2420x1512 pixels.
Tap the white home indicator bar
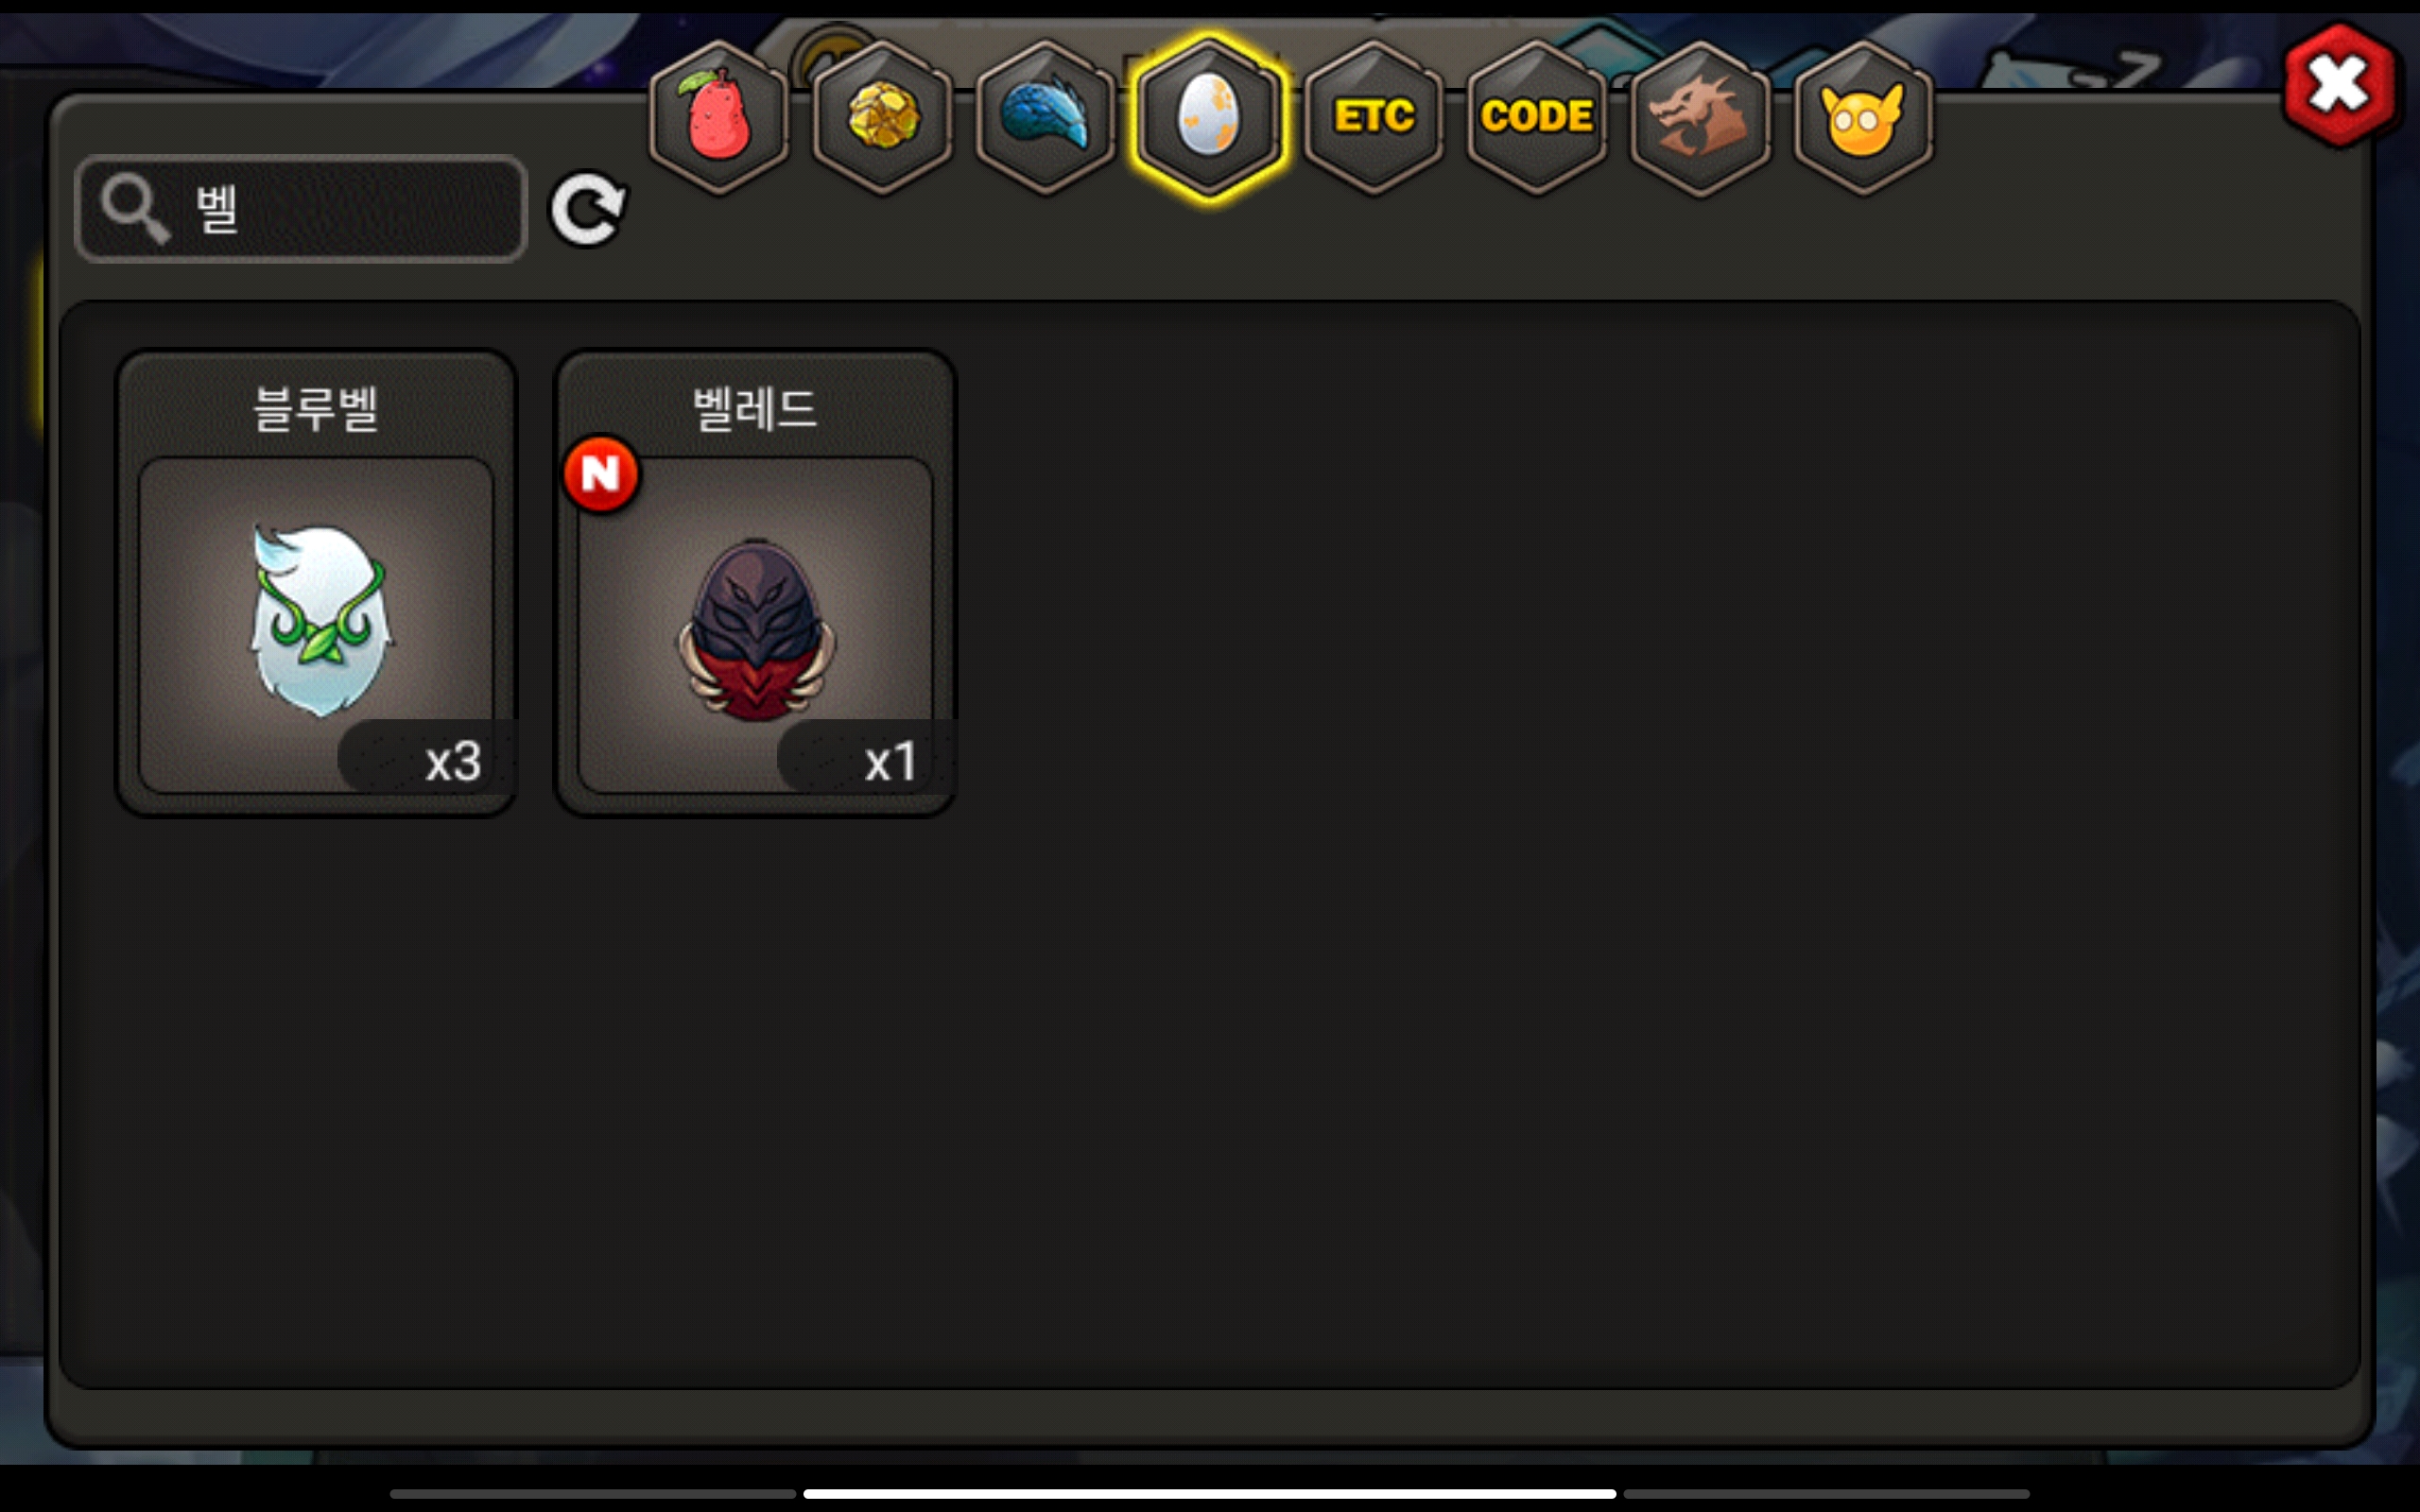pos(1209,1493)
